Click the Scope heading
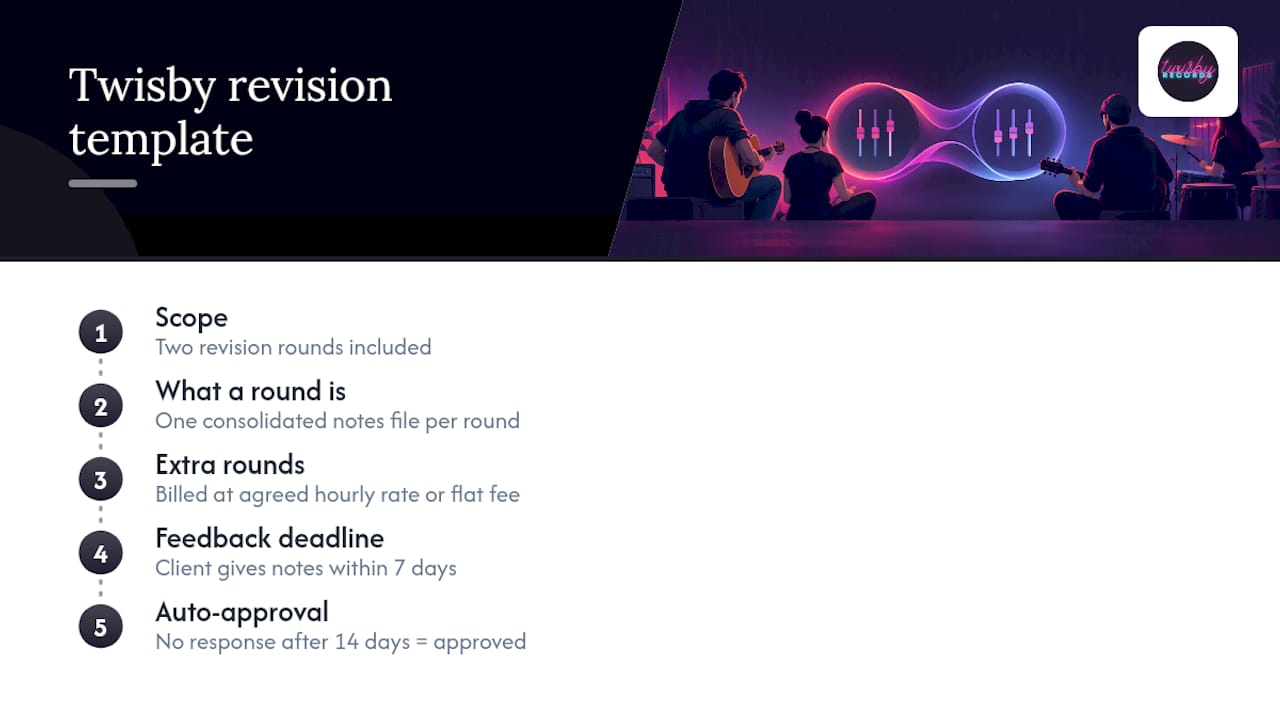 191,318
